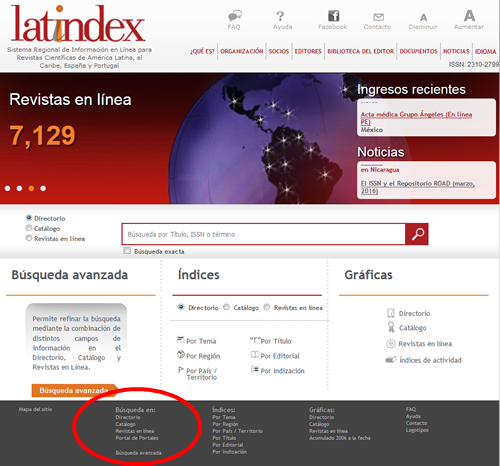This screenshot has width=500, height=466.
Task: Click the Gráficas Catálogo ribbon icon
Action: click(391, 327)
